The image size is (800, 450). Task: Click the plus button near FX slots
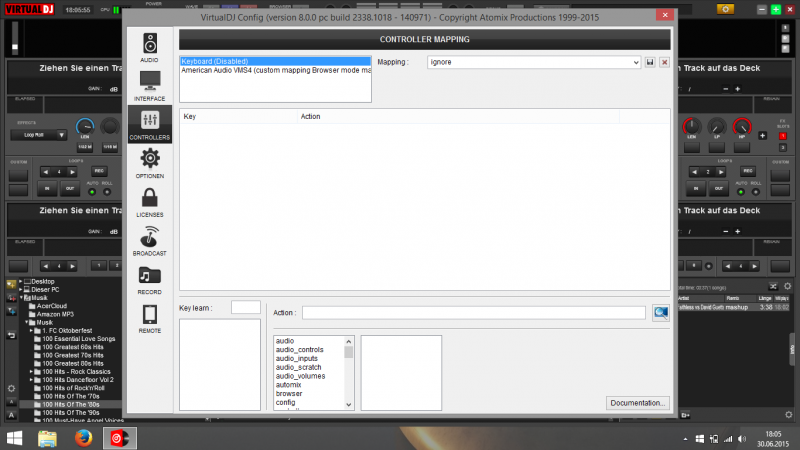pyautogui.click(x=762, y=136)
